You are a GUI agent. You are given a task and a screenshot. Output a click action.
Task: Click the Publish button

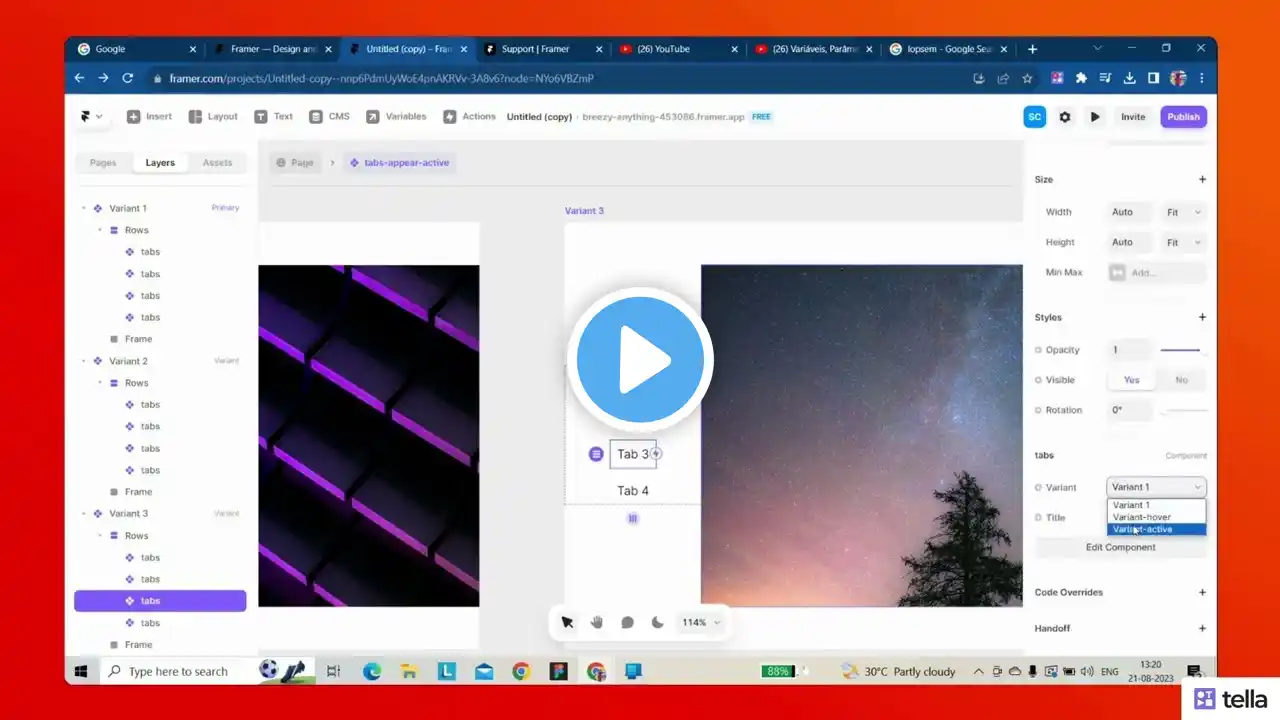[1183, 117]
